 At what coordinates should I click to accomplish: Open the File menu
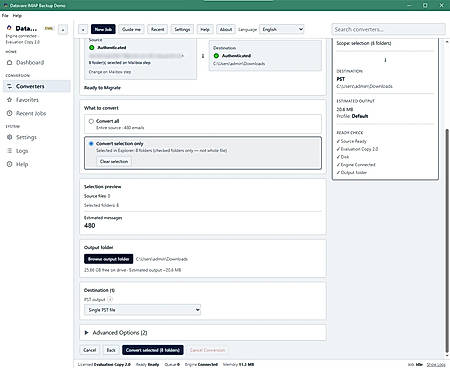click(x=5, y=16)
